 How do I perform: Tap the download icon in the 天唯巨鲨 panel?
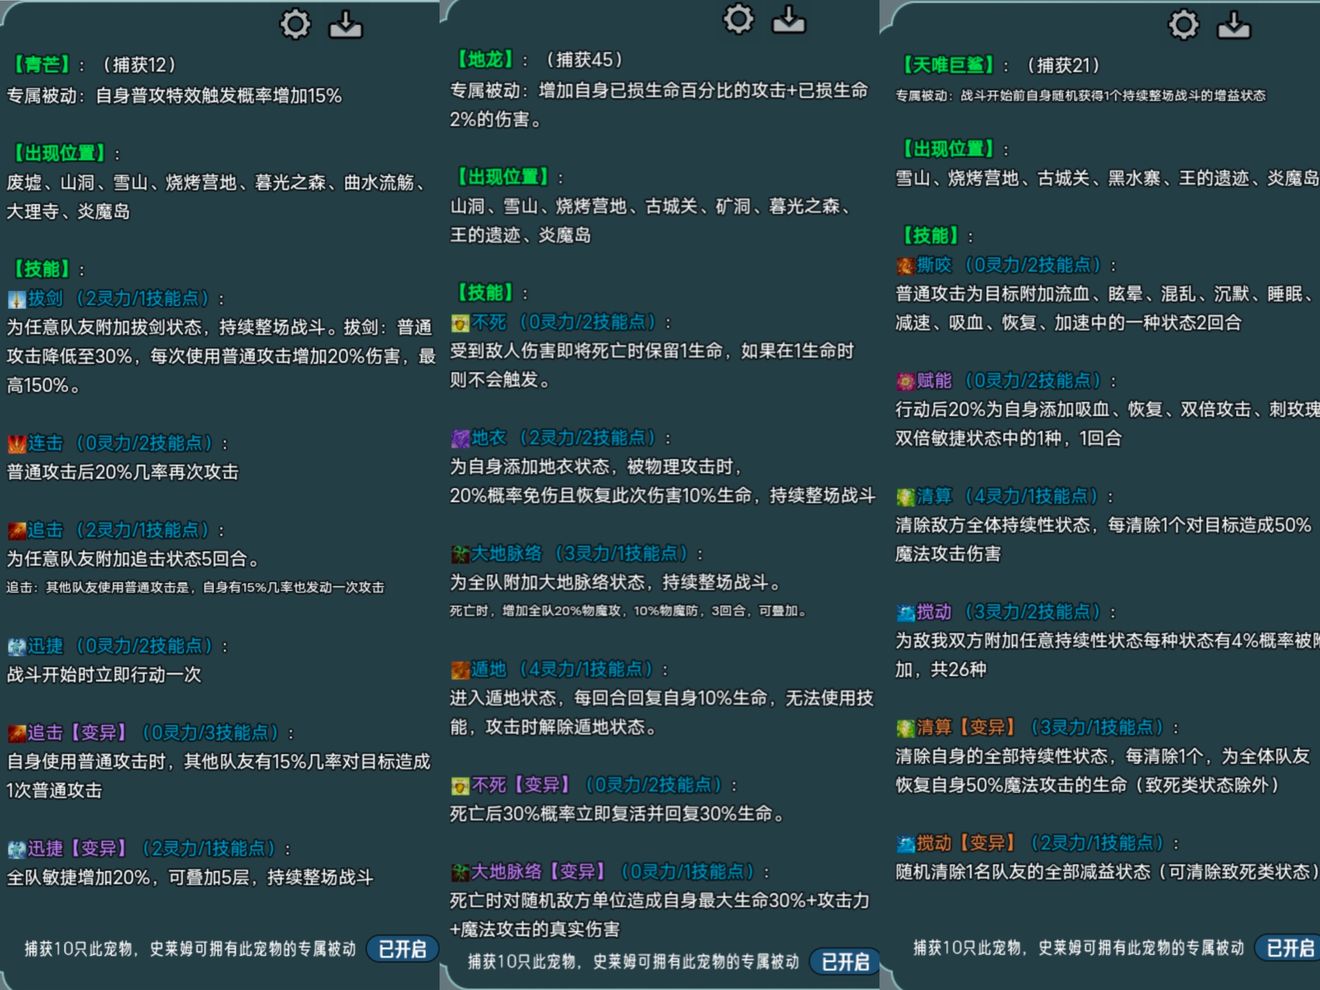pyautogui.click(x=1234, y=24)
